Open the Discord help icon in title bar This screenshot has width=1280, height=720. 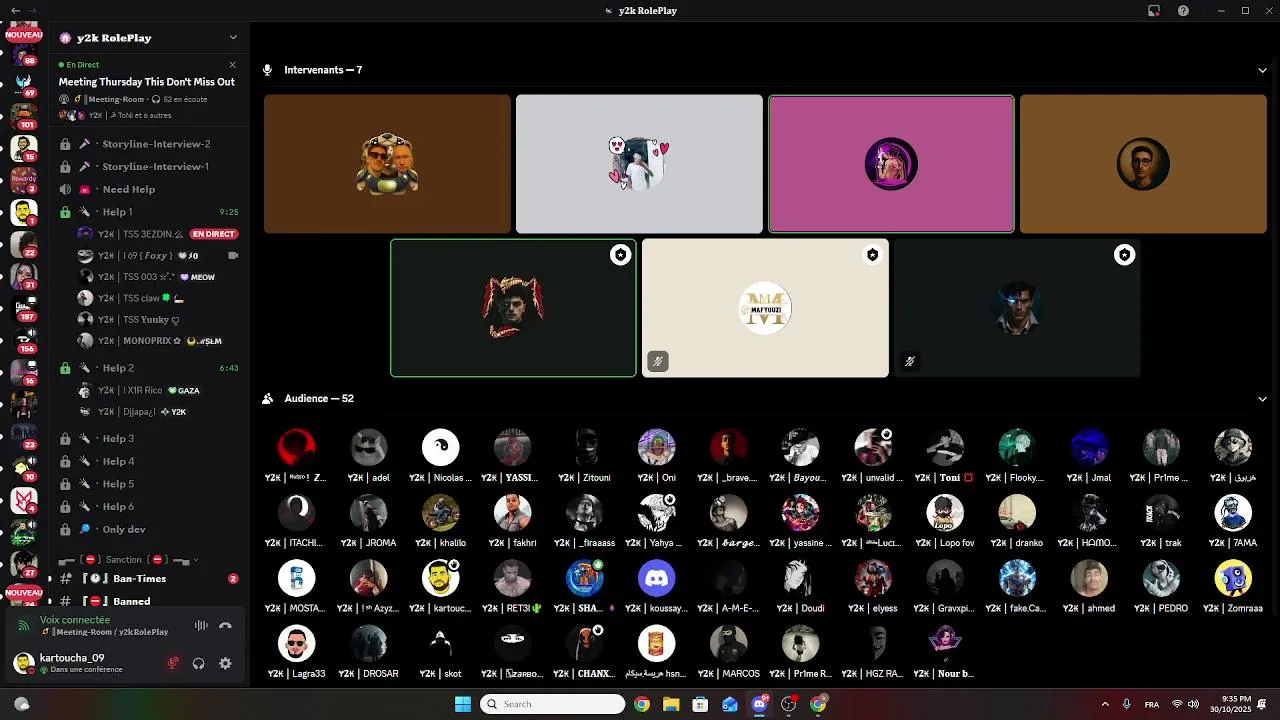[1183, 11]
